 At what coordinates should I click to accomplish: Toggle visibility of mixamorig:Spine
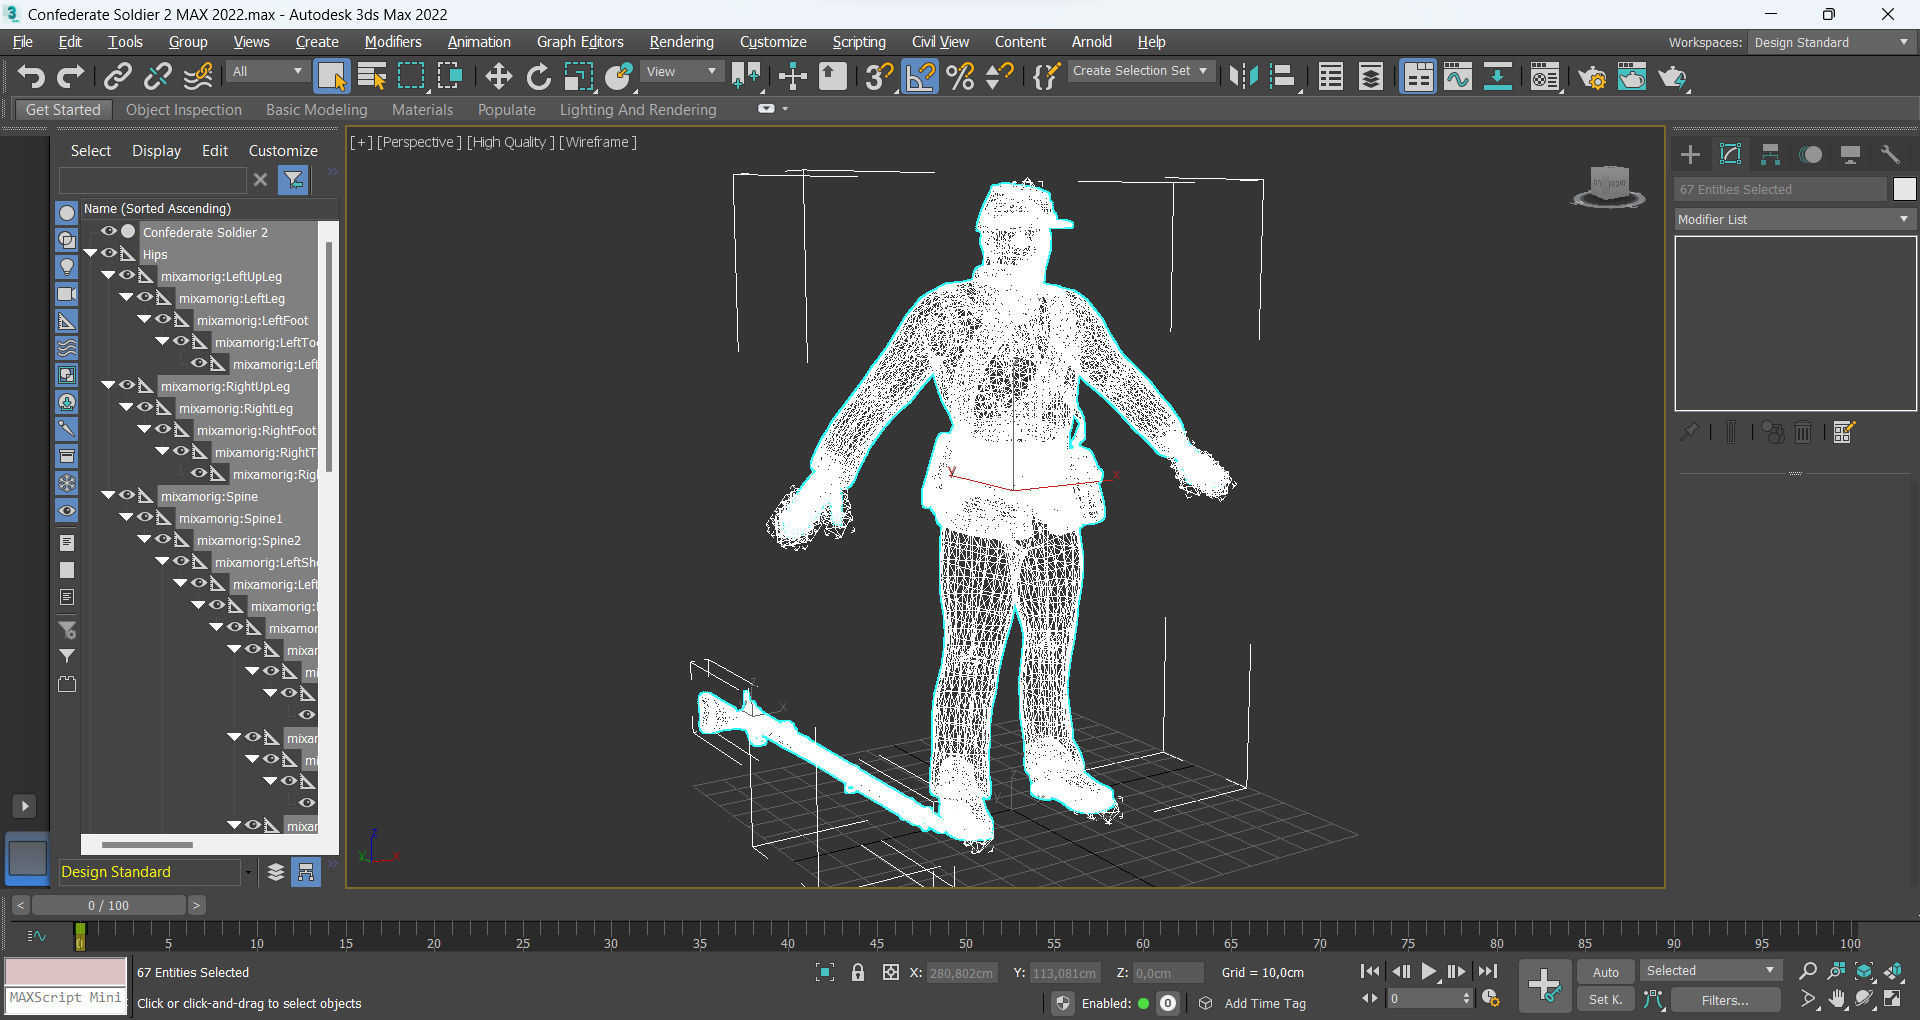point(127,495)
